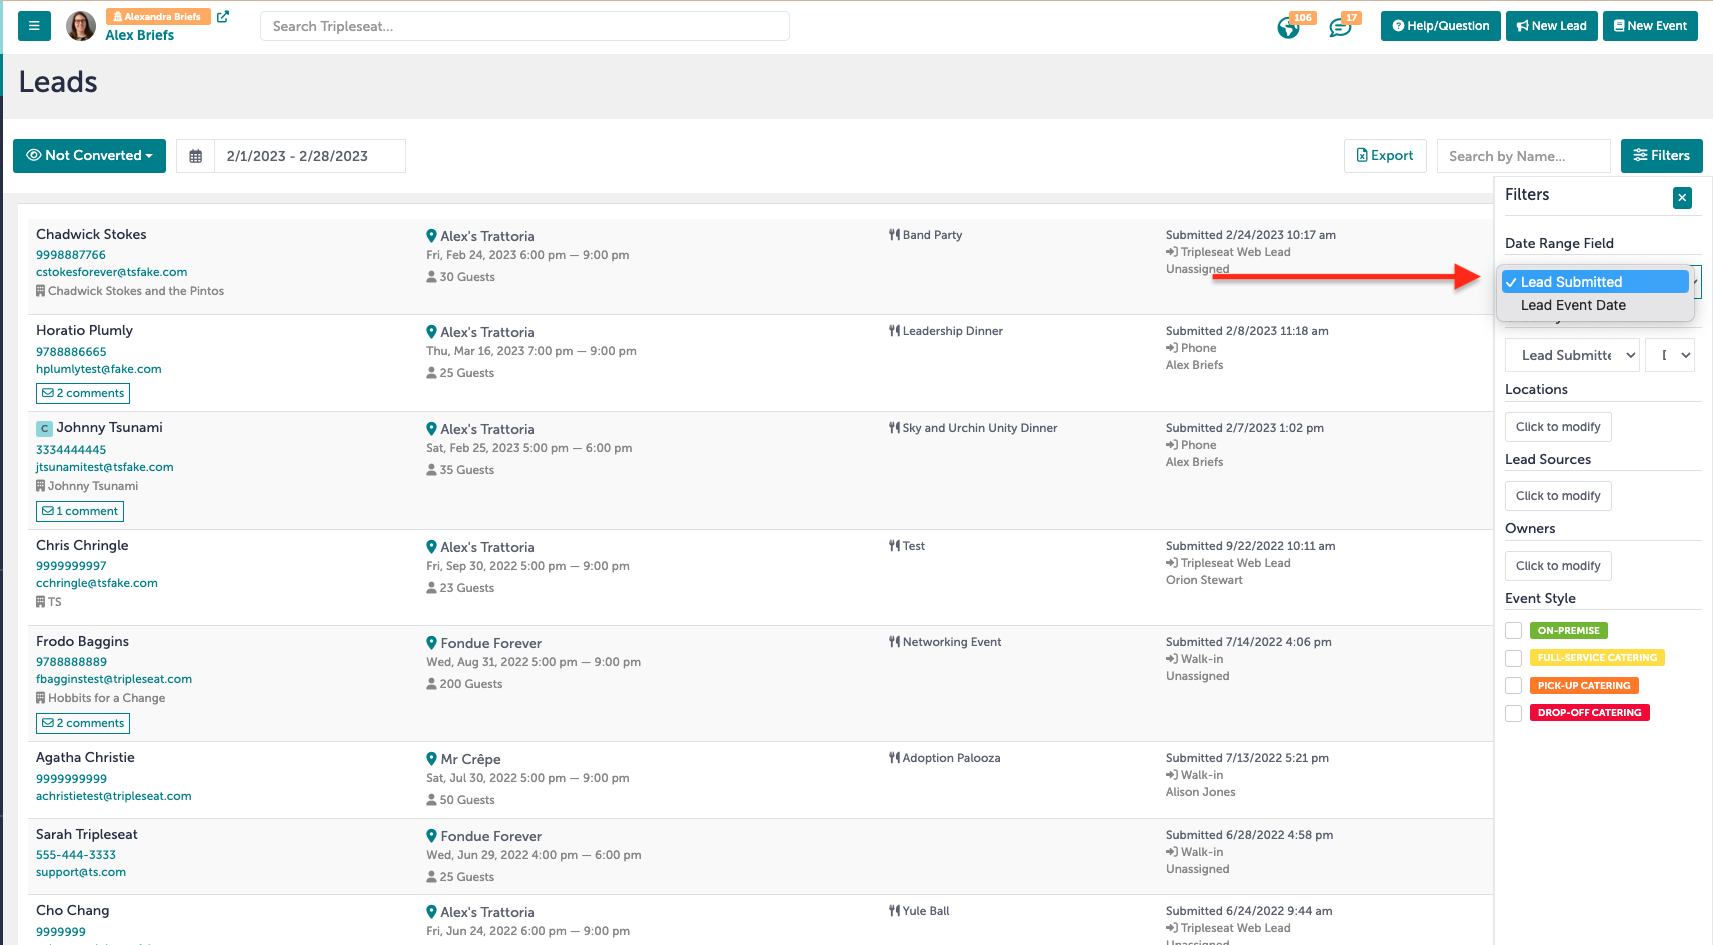This screenshot has height=945, width=1713.
Task: Open the sort direction dropdown
Action: coord(1670,355)
